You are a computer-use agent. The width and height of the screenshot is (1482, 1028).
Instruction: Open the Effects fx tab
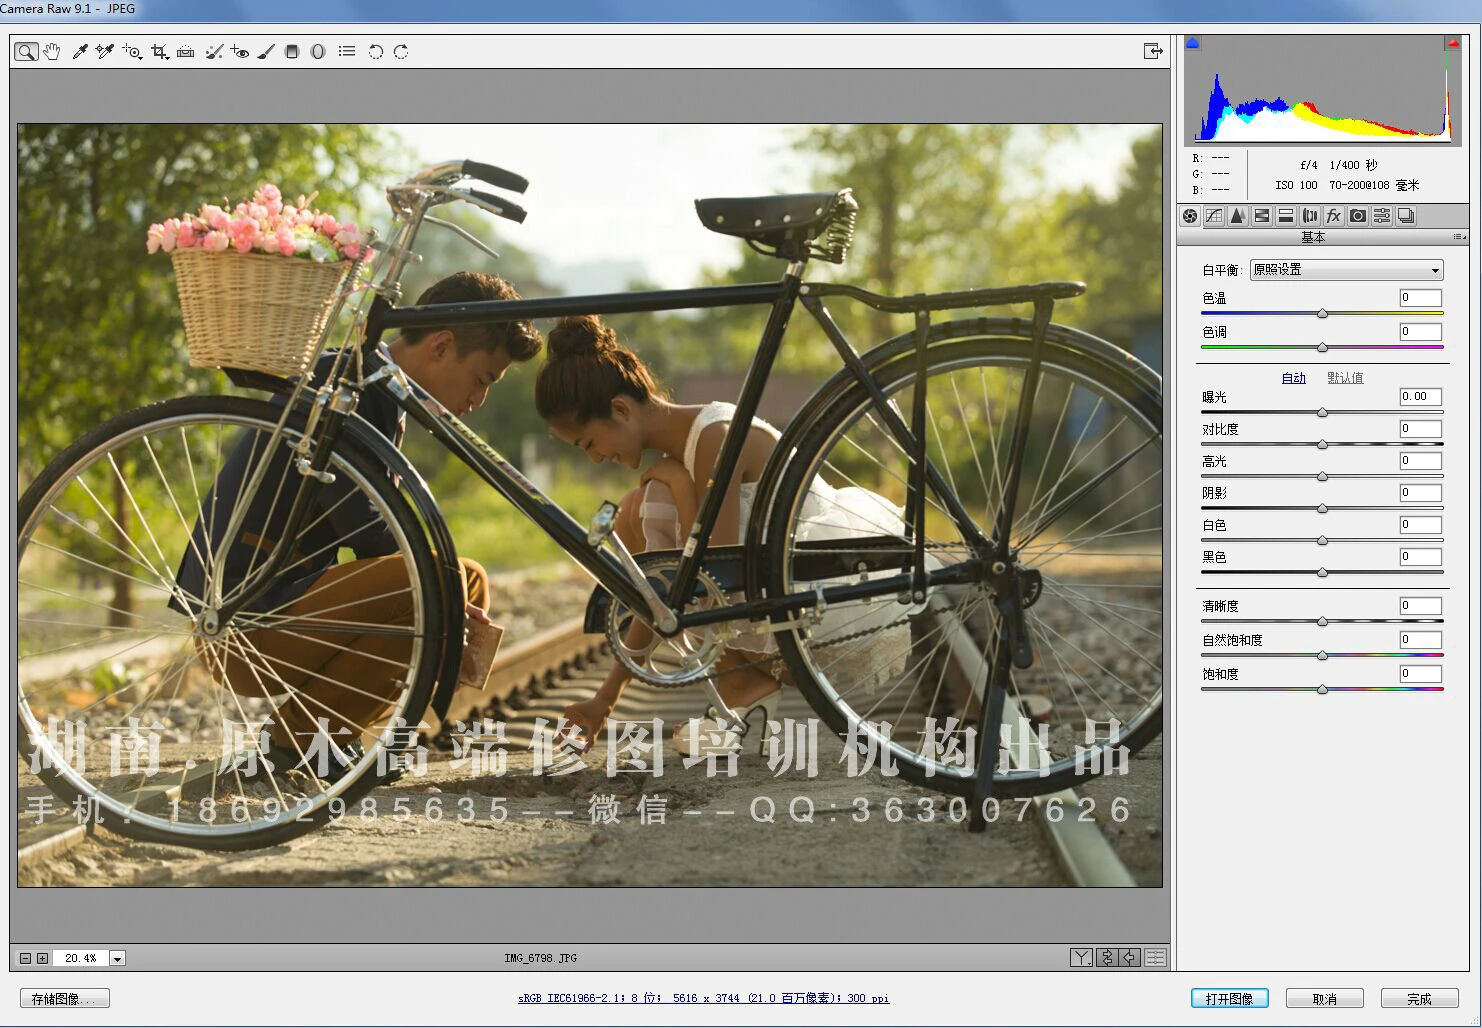(x=1334, y=216)
